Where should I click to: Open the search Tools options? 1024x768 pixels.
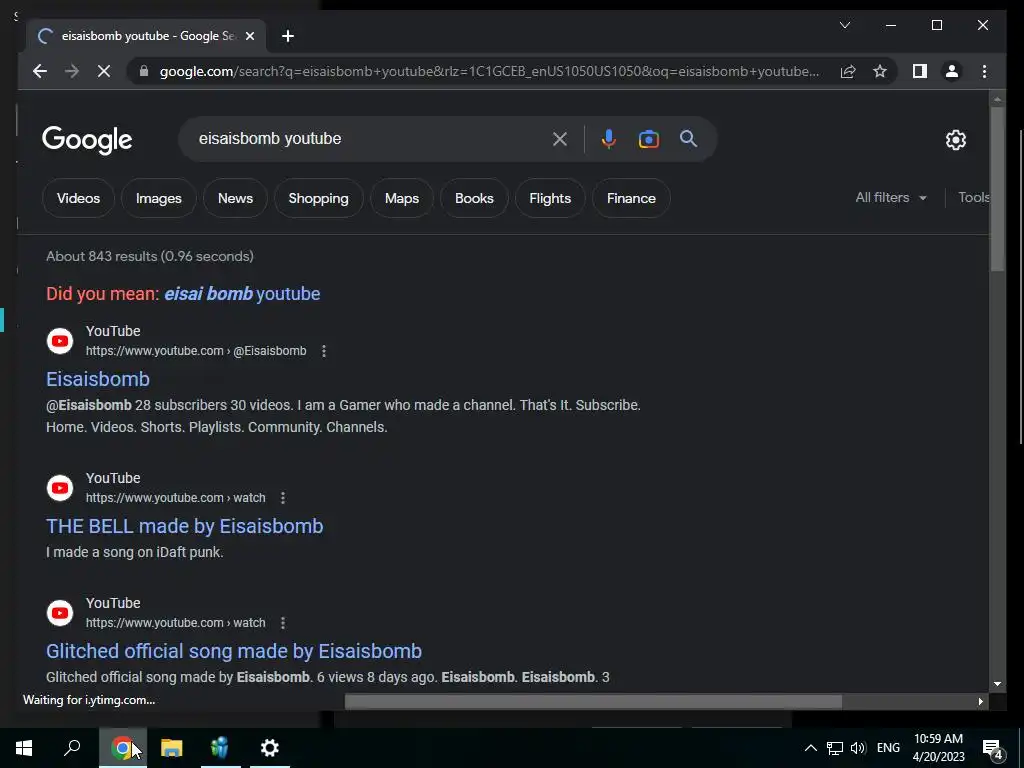coord(974,197)
